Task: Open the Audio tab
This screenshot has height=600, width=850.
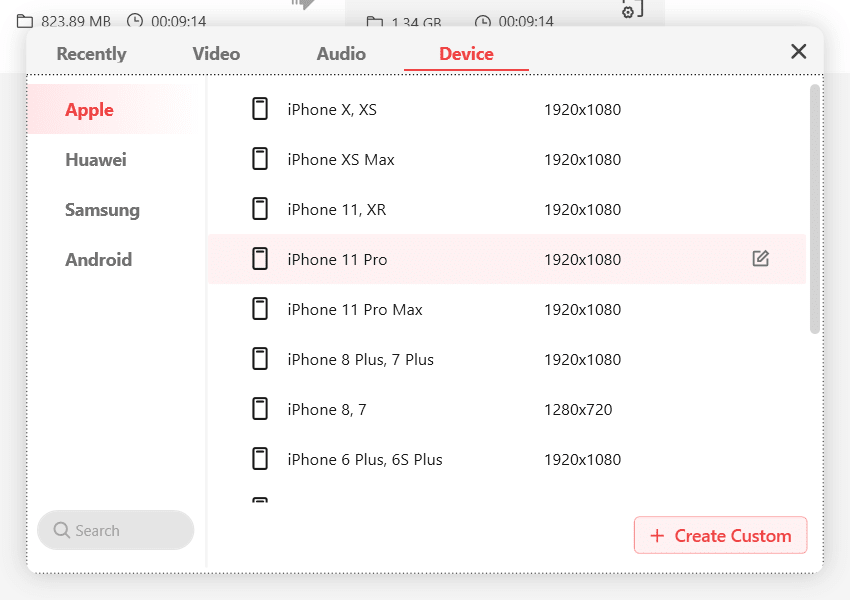Action: coord(341,54)
